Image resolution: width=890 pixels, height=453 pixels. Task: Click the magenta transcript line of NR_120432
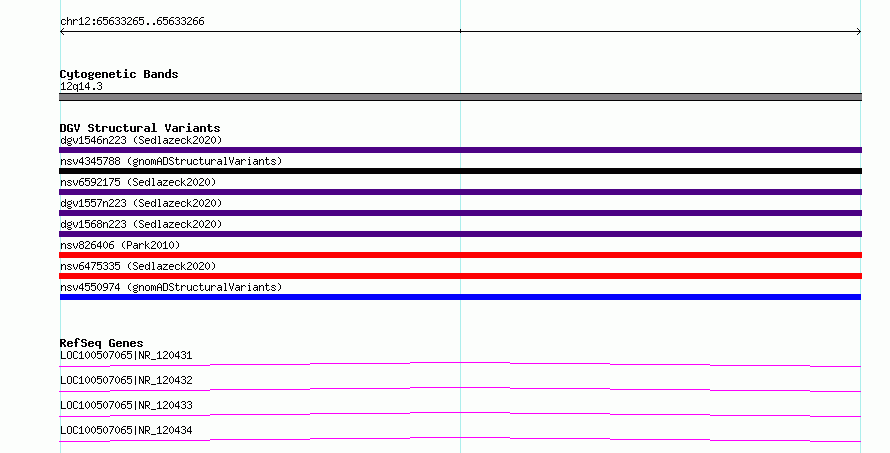tap(460, 388)
